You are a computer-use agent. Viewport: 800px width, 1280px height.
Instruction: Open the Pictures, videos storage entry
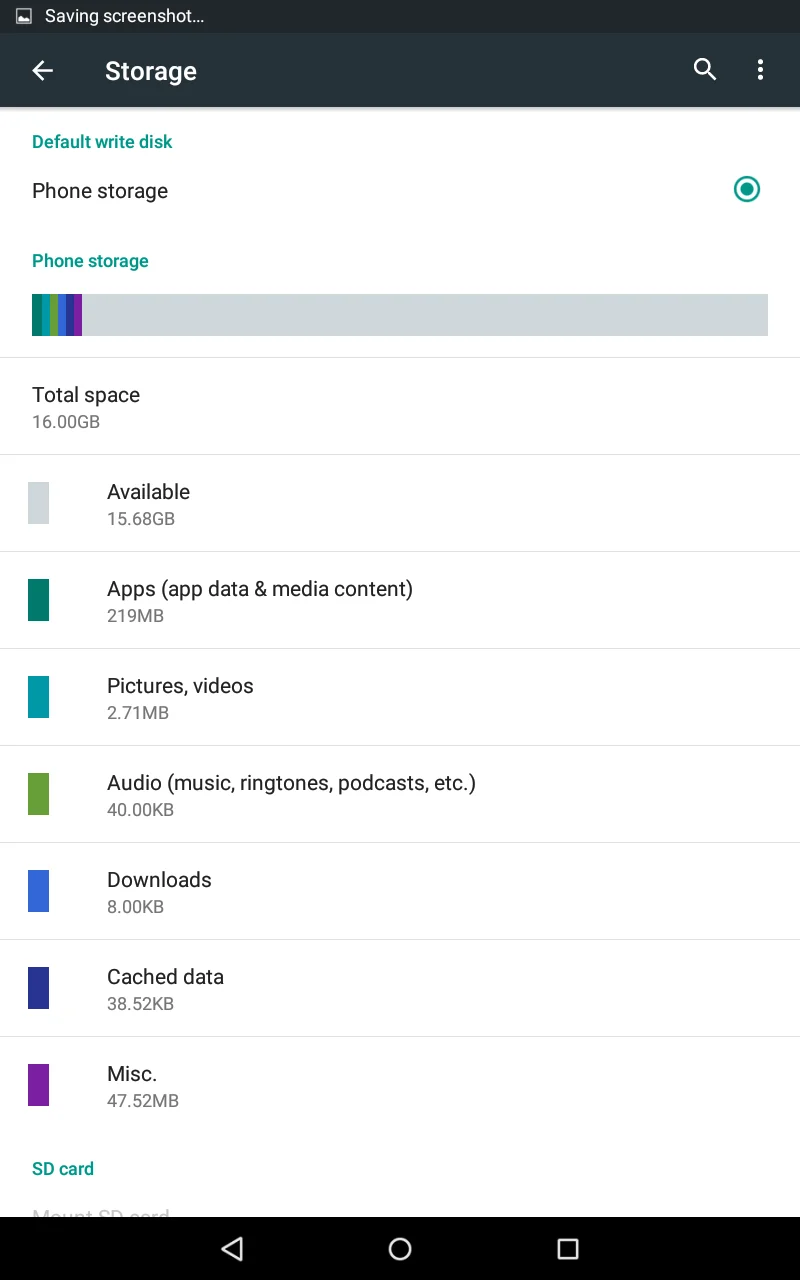[x=180, y=697]
